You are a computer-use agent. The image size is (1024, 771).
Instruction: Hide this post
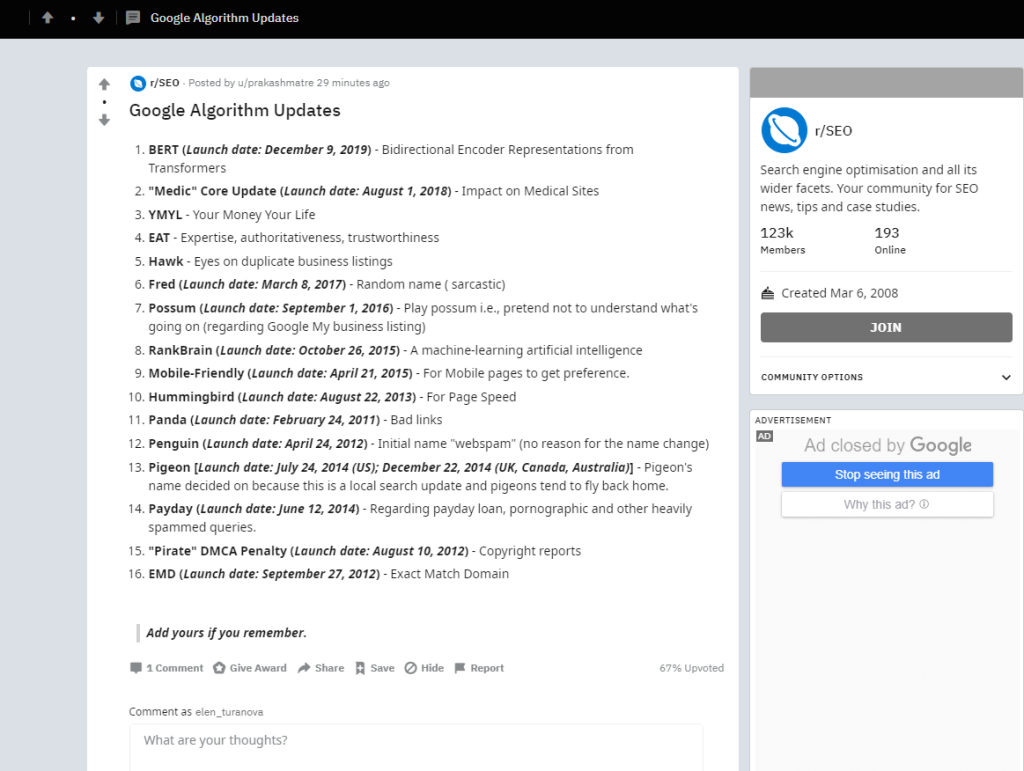pyautogui.click(x=424, y=668)
